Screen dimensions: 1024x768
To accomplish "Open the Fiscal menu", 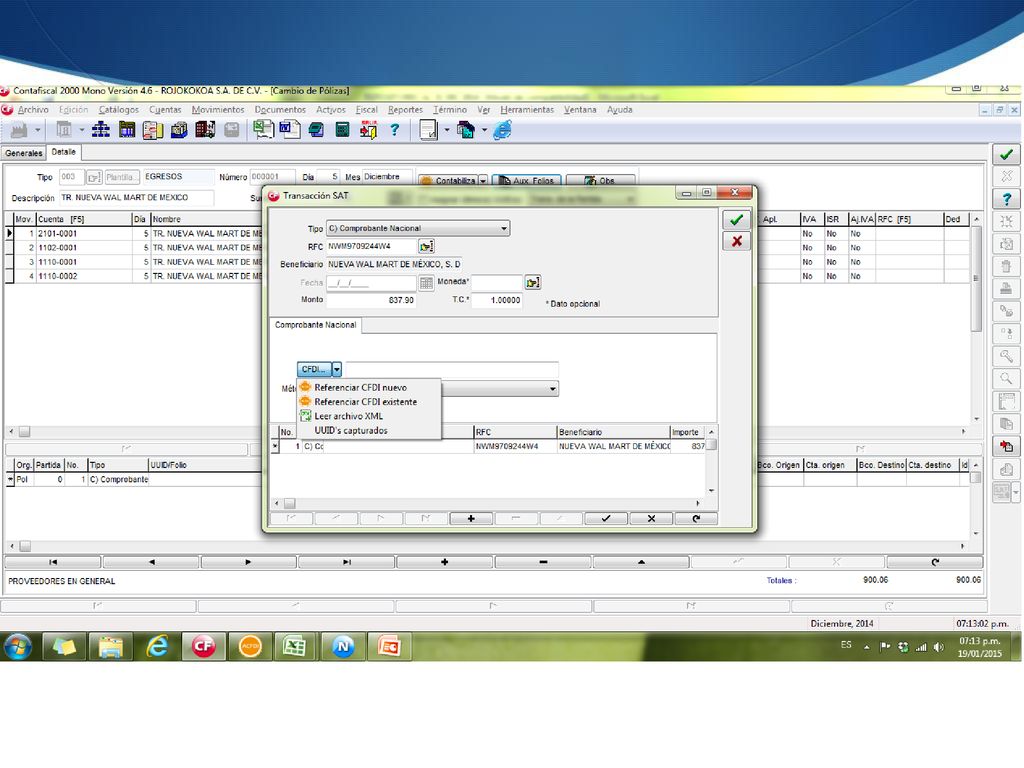I will pos(366,110).
